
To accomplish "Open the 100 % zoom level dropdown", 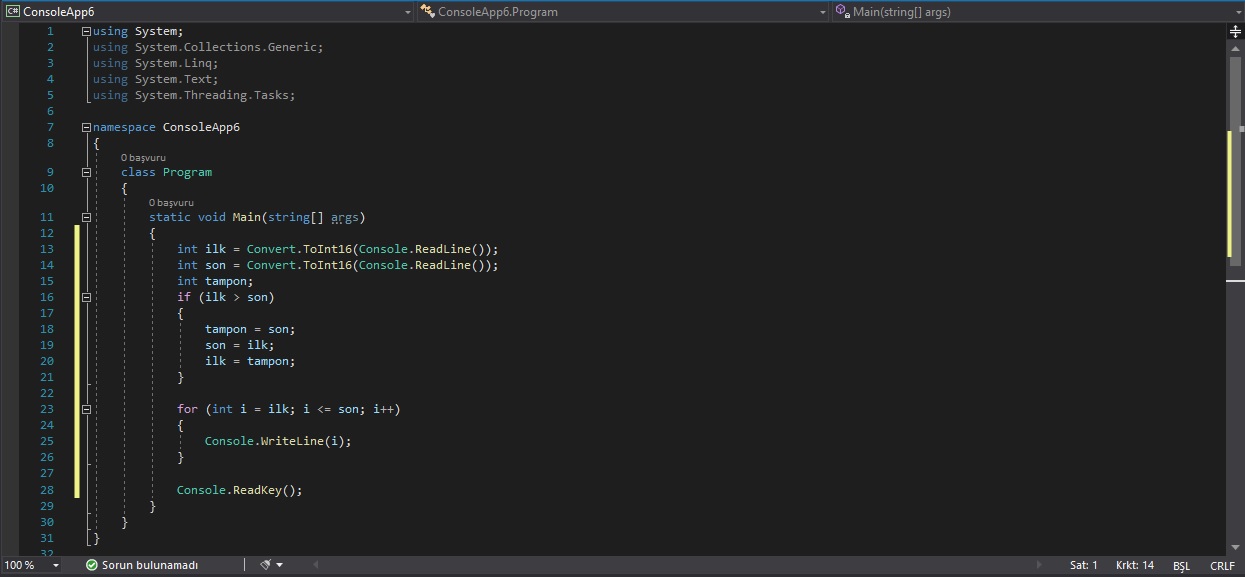I will [54, 565].
